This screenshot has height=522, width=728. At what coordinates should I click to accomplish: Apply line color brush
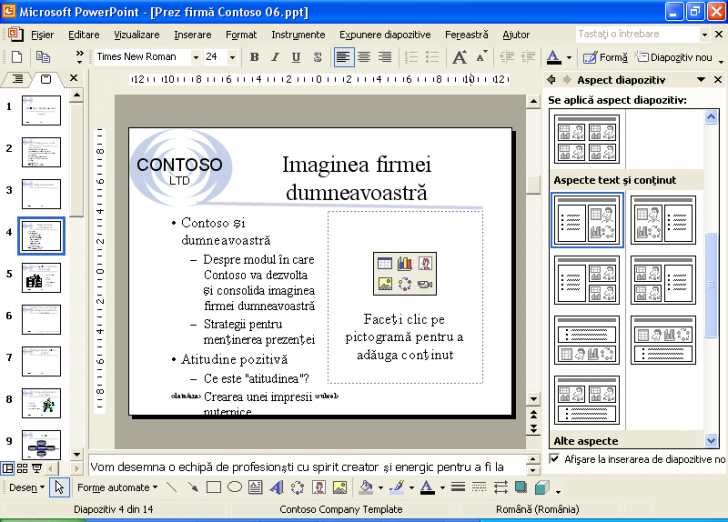(x=397, y=487)
